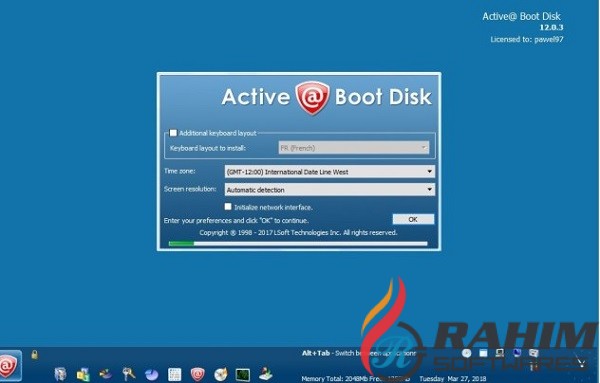This screenshot has width=600, height=383.
Task: Open the green monitor system icon
Action: (x=243, y=374)
